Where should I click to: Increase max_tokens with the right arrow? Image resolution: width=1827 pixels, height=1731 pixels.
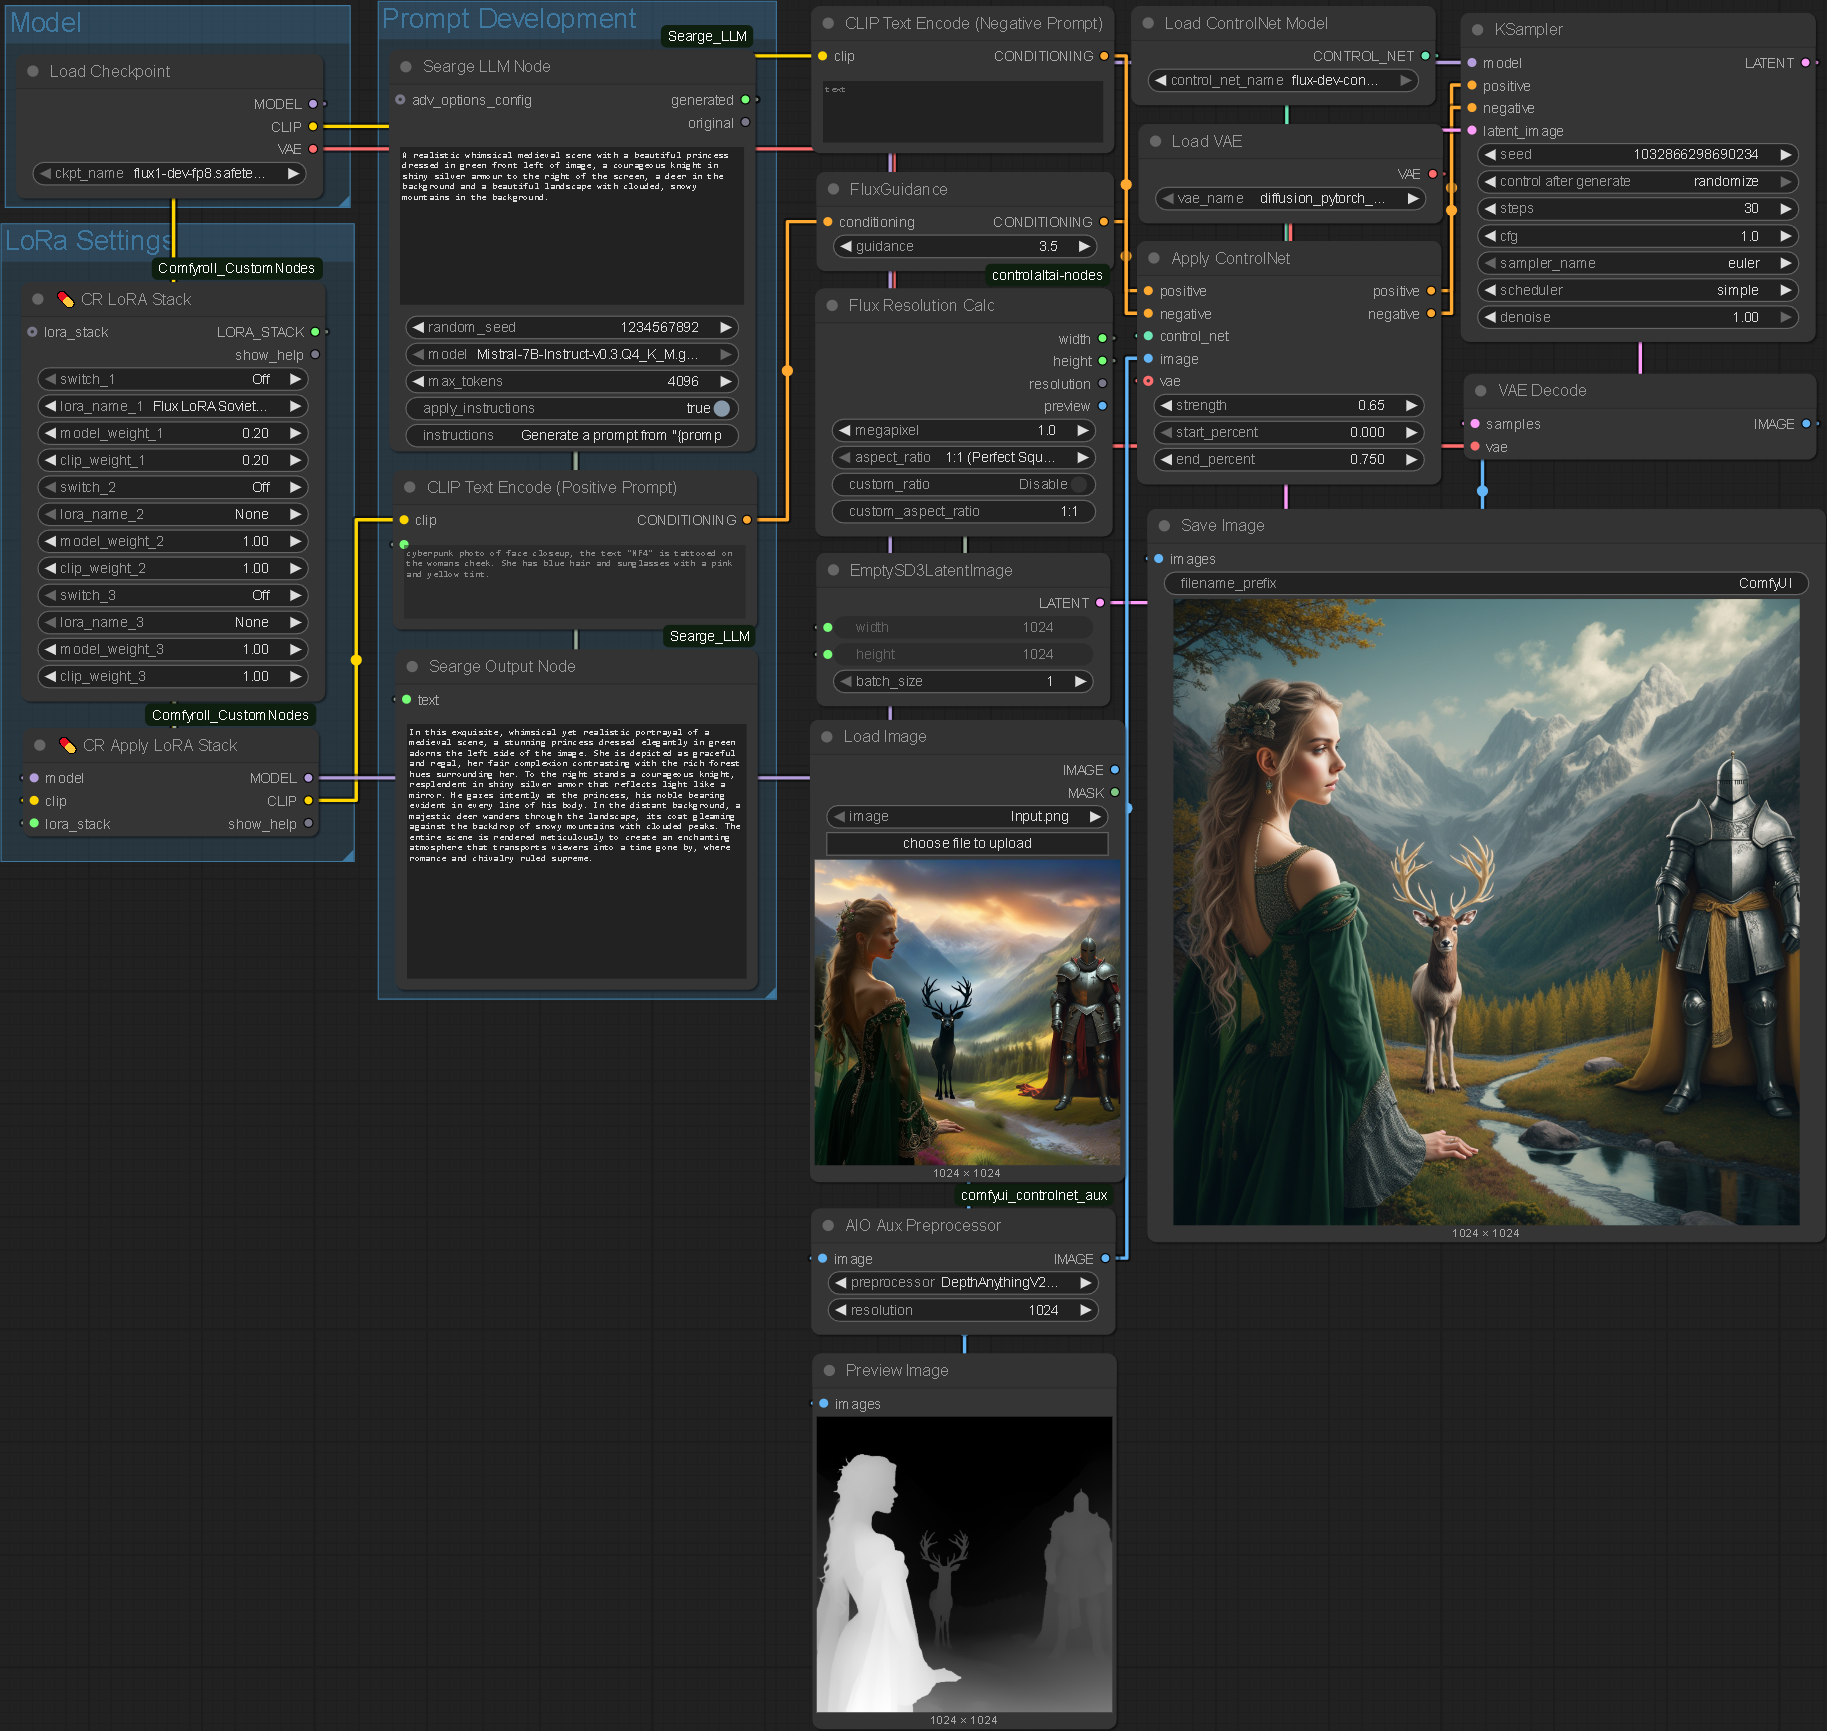726,381
